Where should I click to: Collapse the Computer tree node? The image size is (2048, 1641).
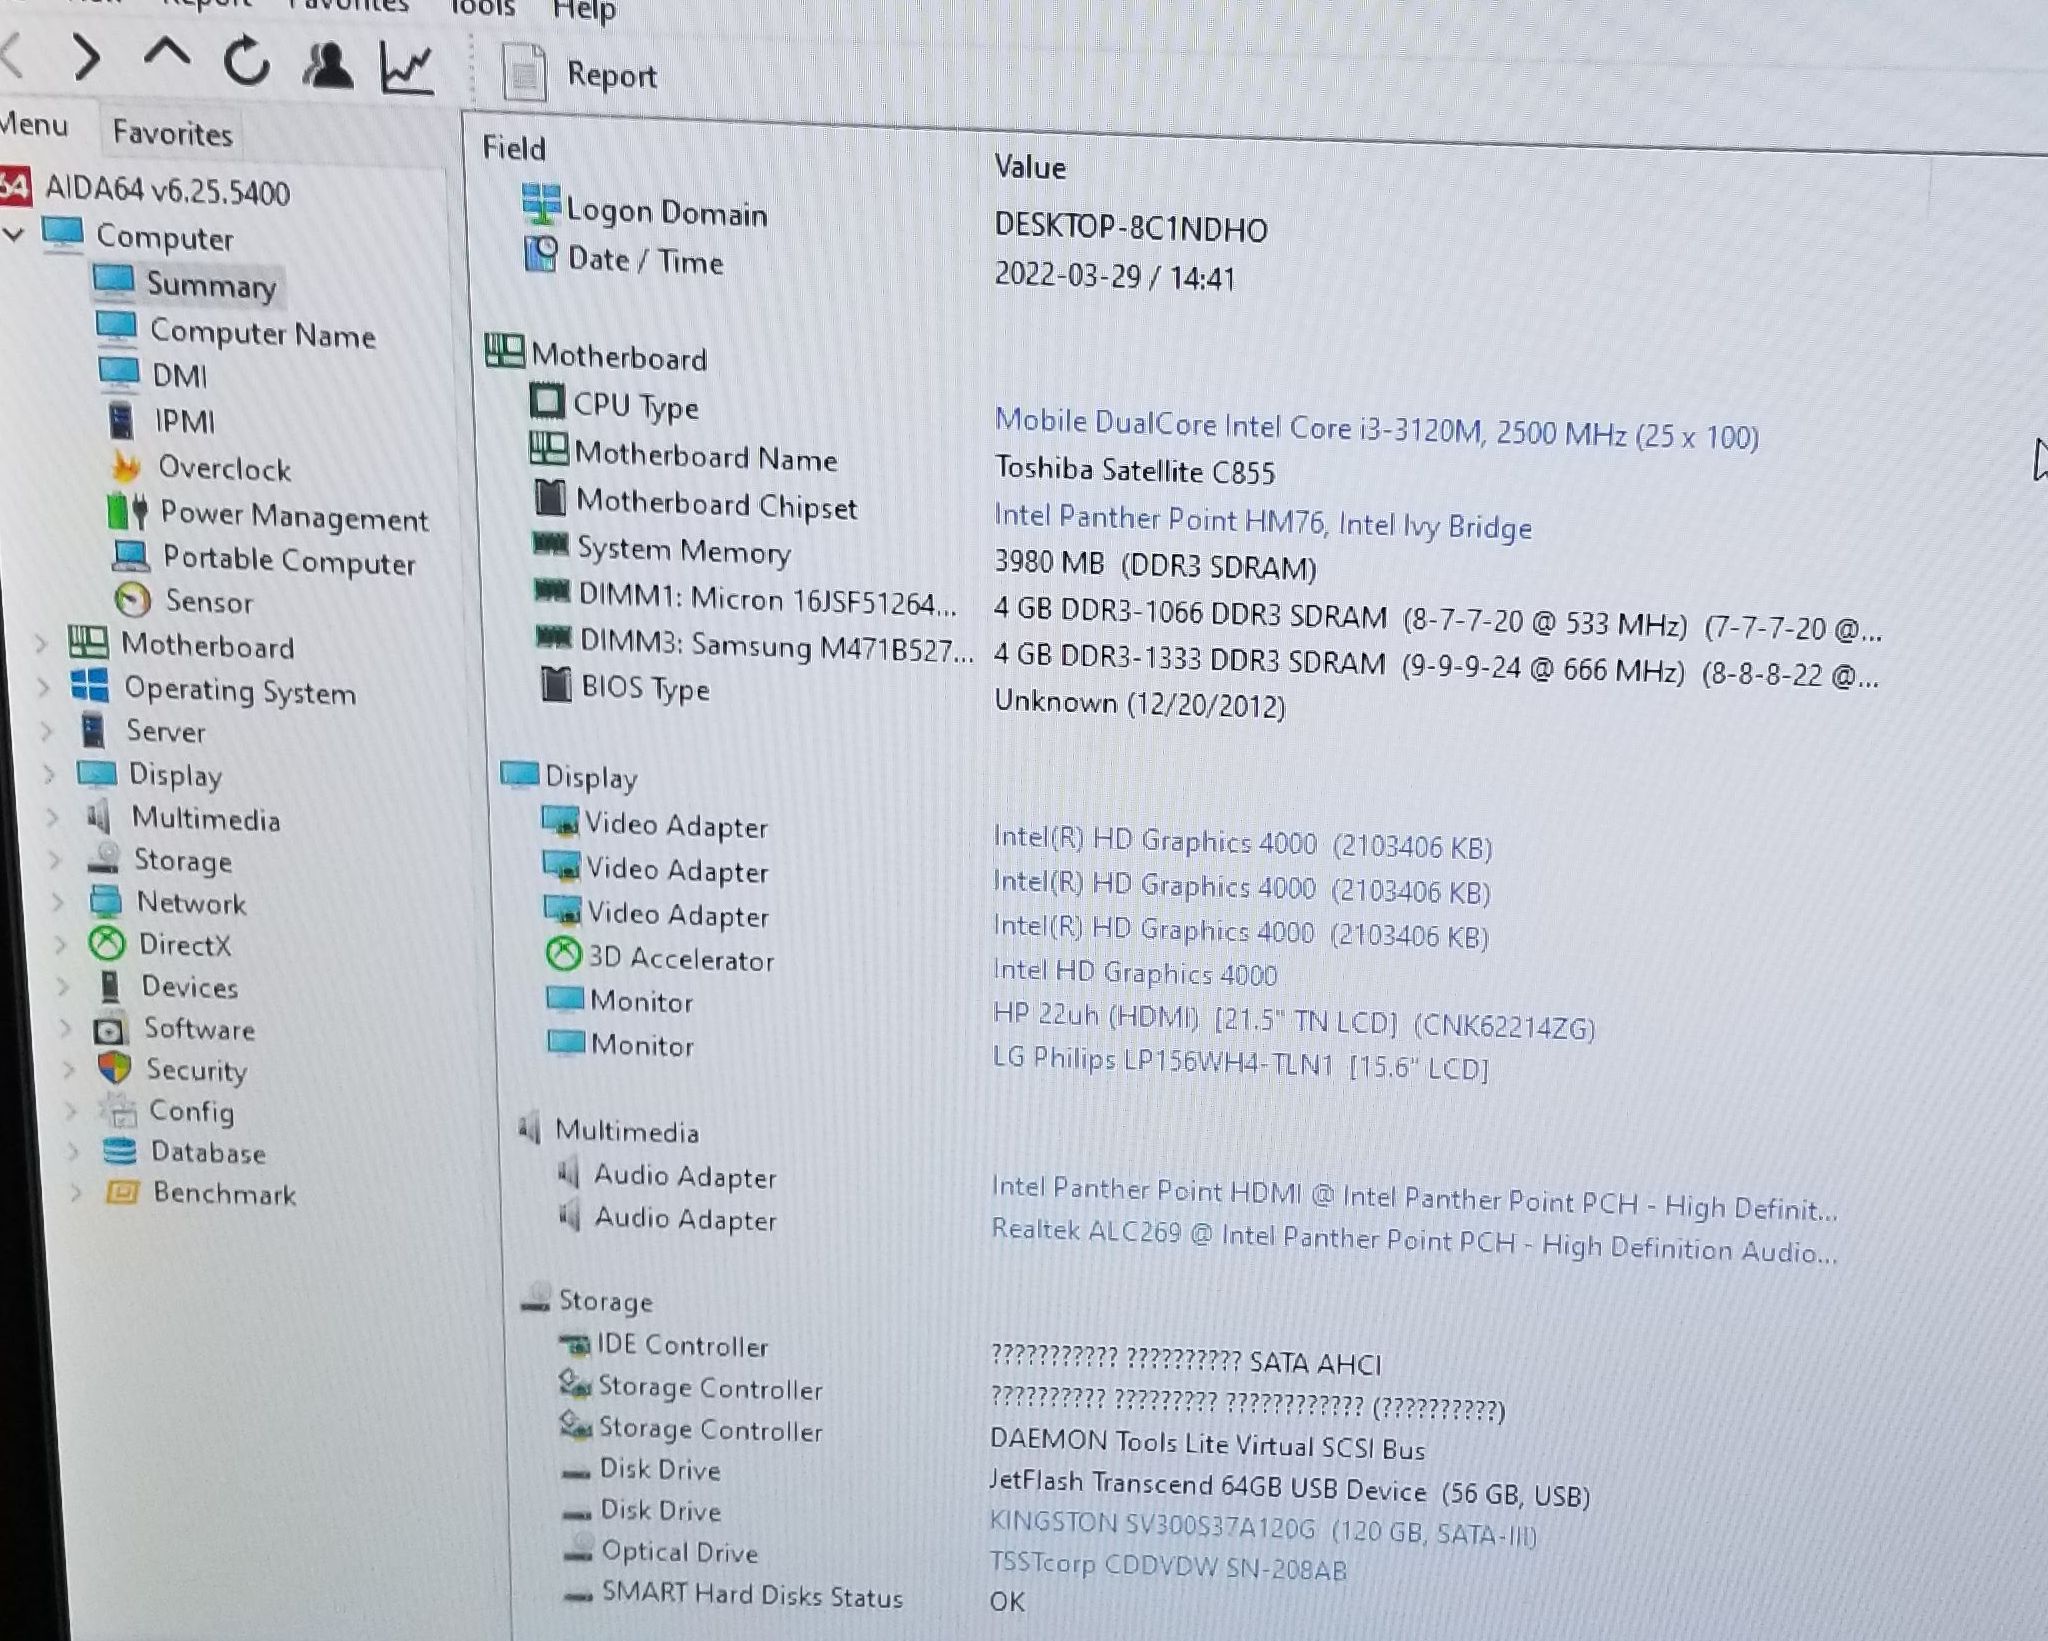(14, 235)
